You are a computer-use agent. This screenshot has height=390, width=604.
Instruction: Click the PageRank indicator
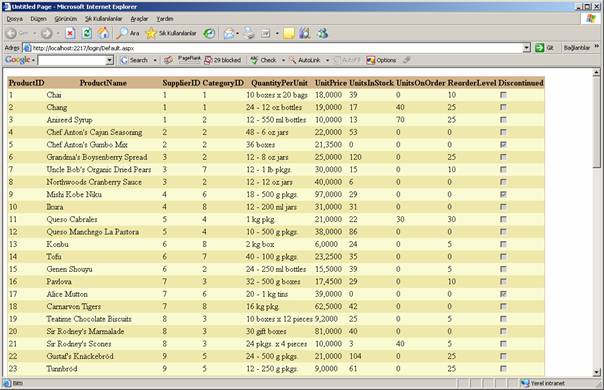[x=189, y=59]
